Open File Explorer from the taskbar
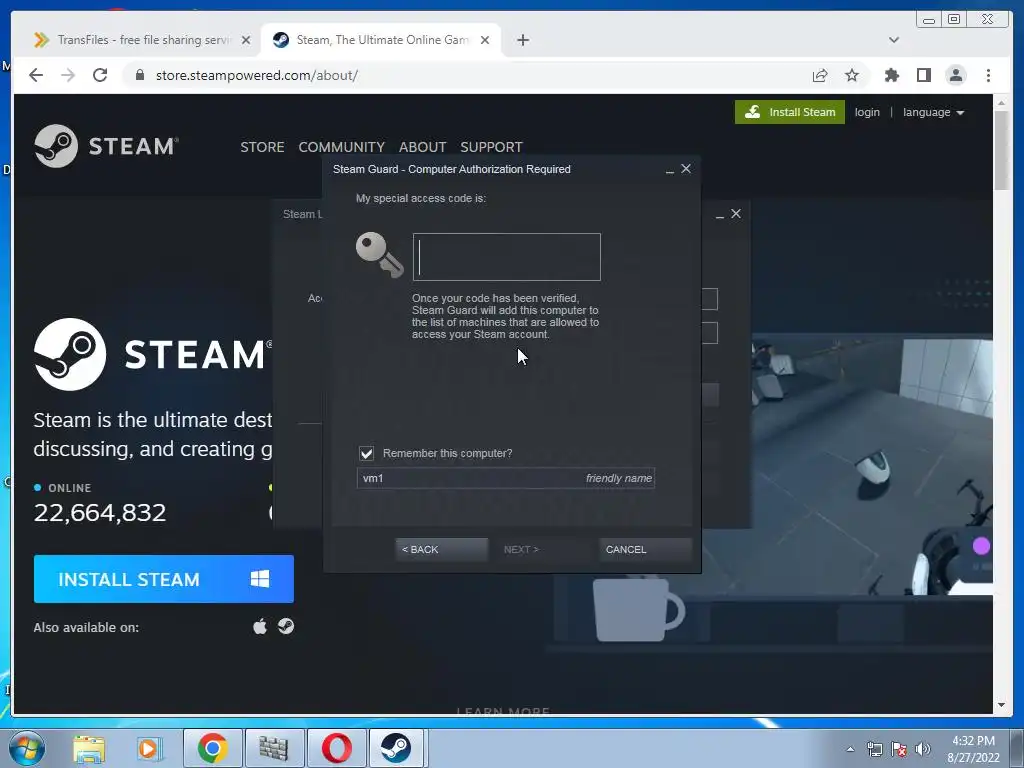Viewport: 1024px width, 768px height. click(x=89, y=748)
